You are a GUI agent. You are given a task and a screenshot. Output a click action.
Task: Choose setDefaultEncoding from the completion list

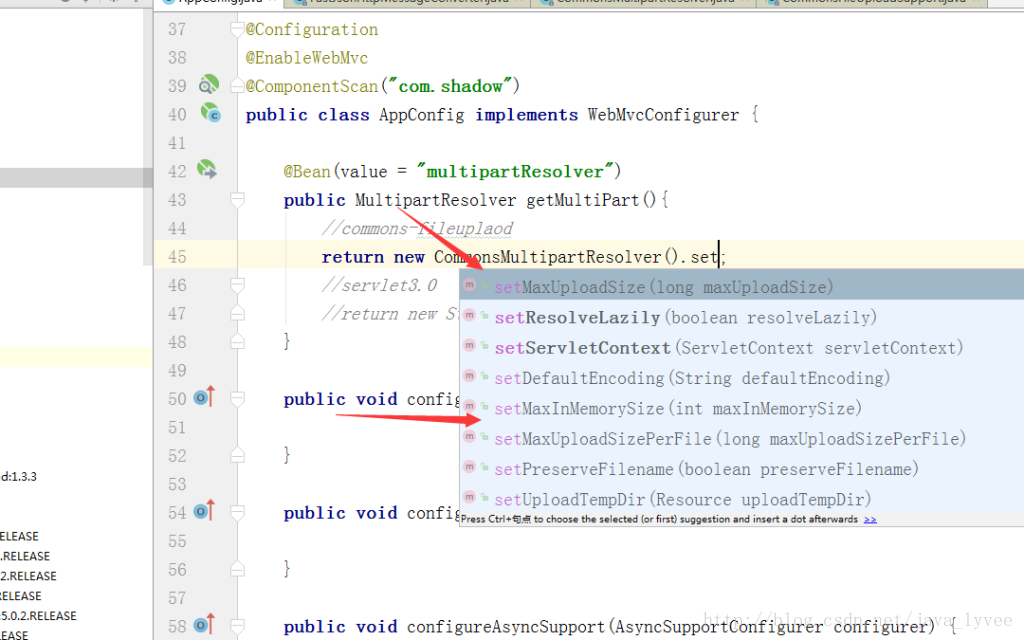(741, 378)
